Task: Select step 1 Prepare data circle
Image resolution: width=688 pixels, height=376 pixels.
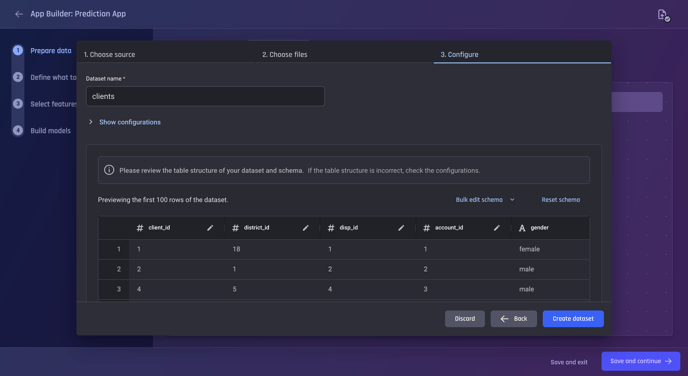Action: pos(18,50)
